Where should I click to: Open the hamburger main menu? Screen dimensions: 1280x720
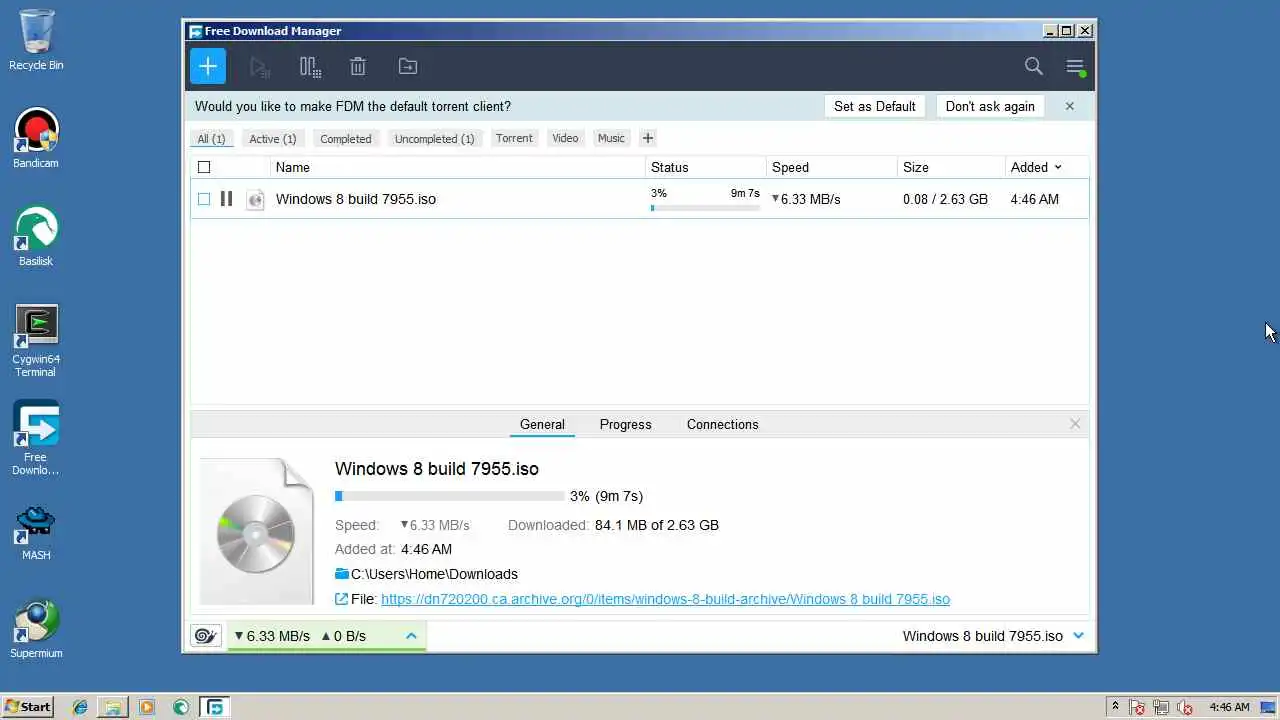[1075, 67]
